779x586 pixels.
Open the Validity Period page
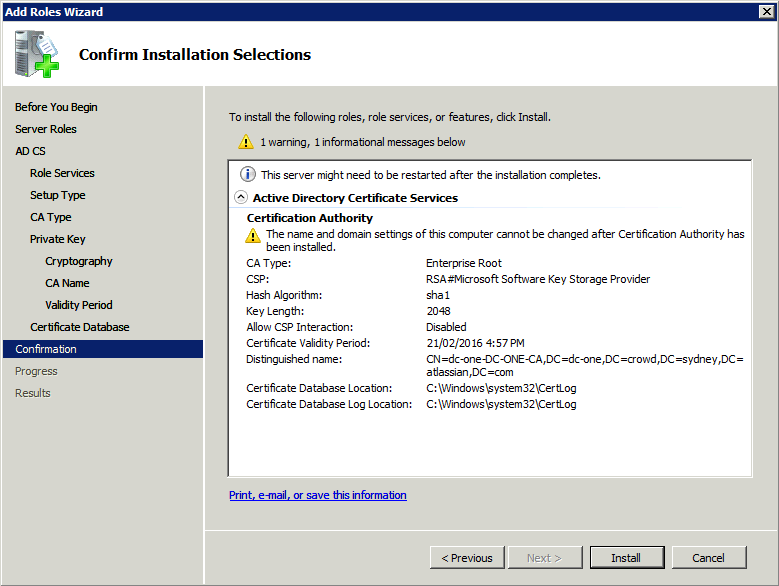click(x=79, y=305)
